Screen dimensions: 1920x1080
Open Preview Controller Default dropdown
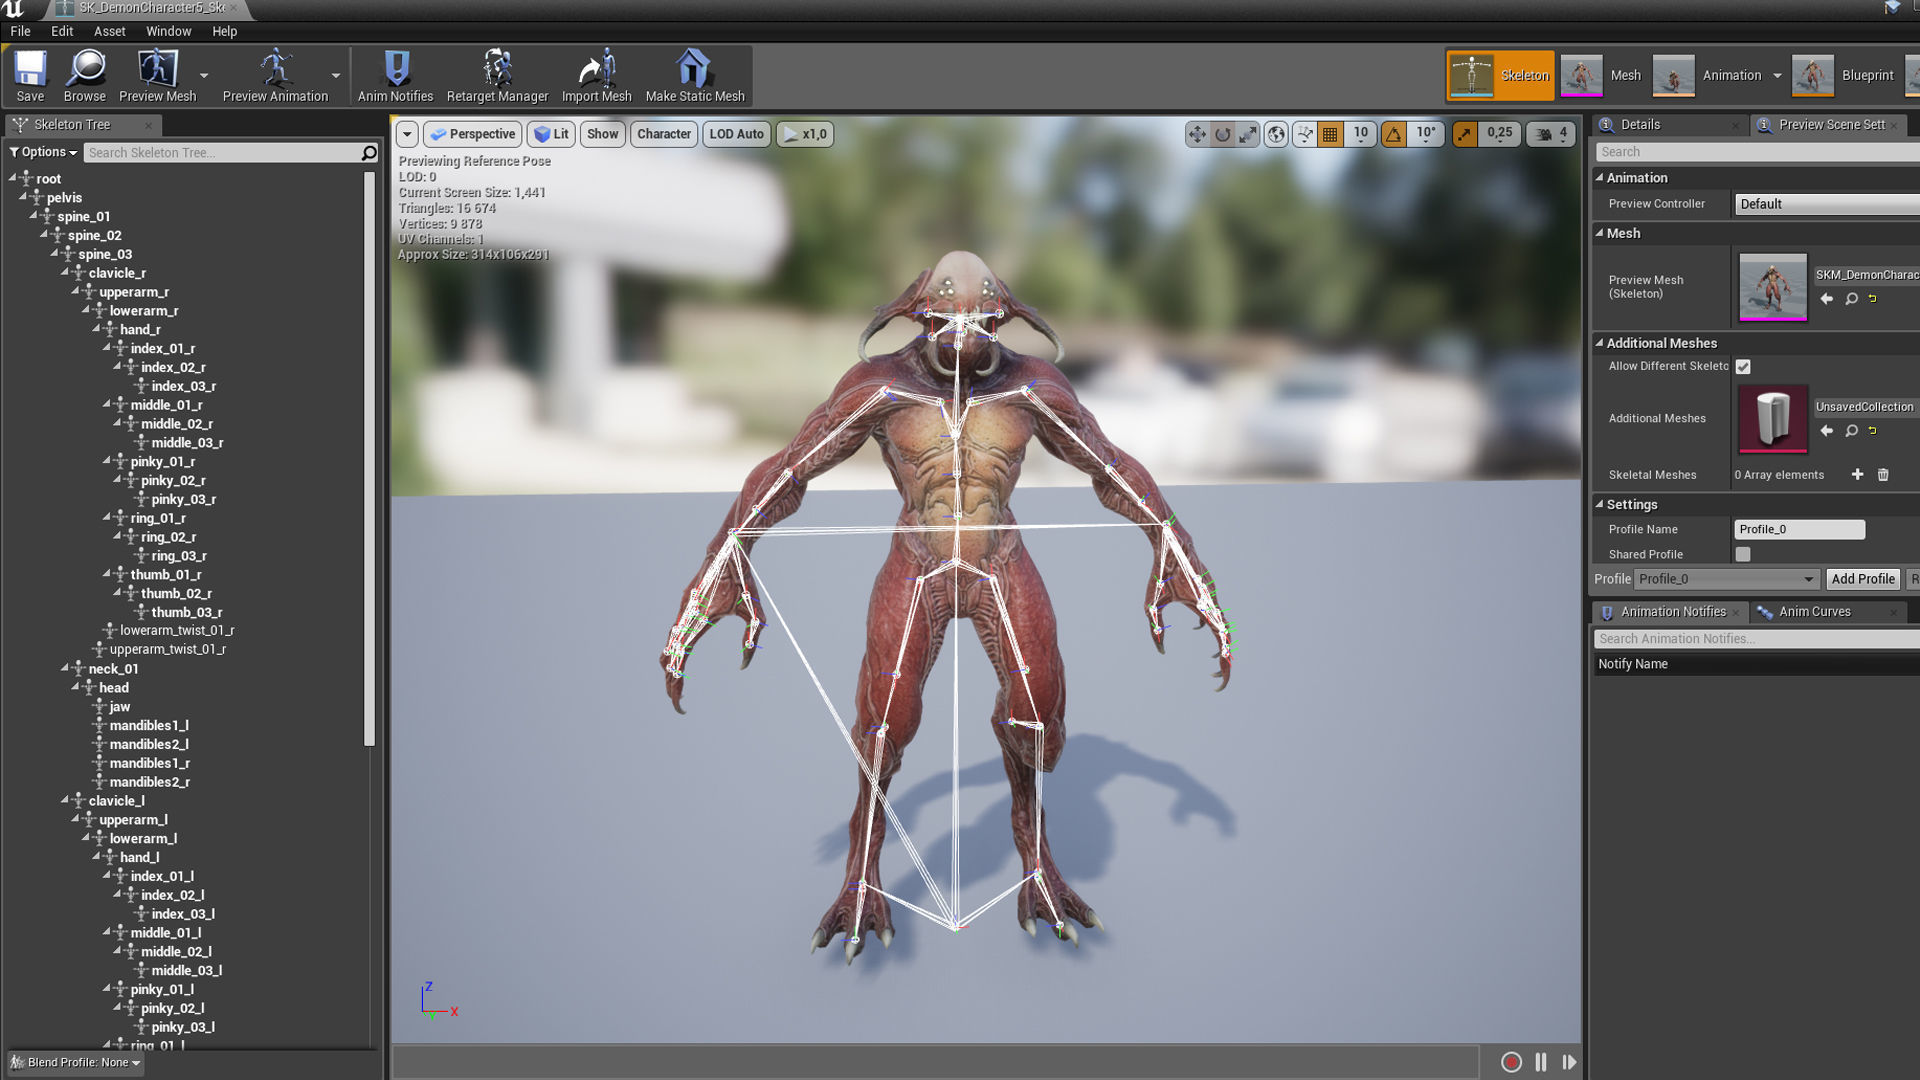tap(1827, 204)
